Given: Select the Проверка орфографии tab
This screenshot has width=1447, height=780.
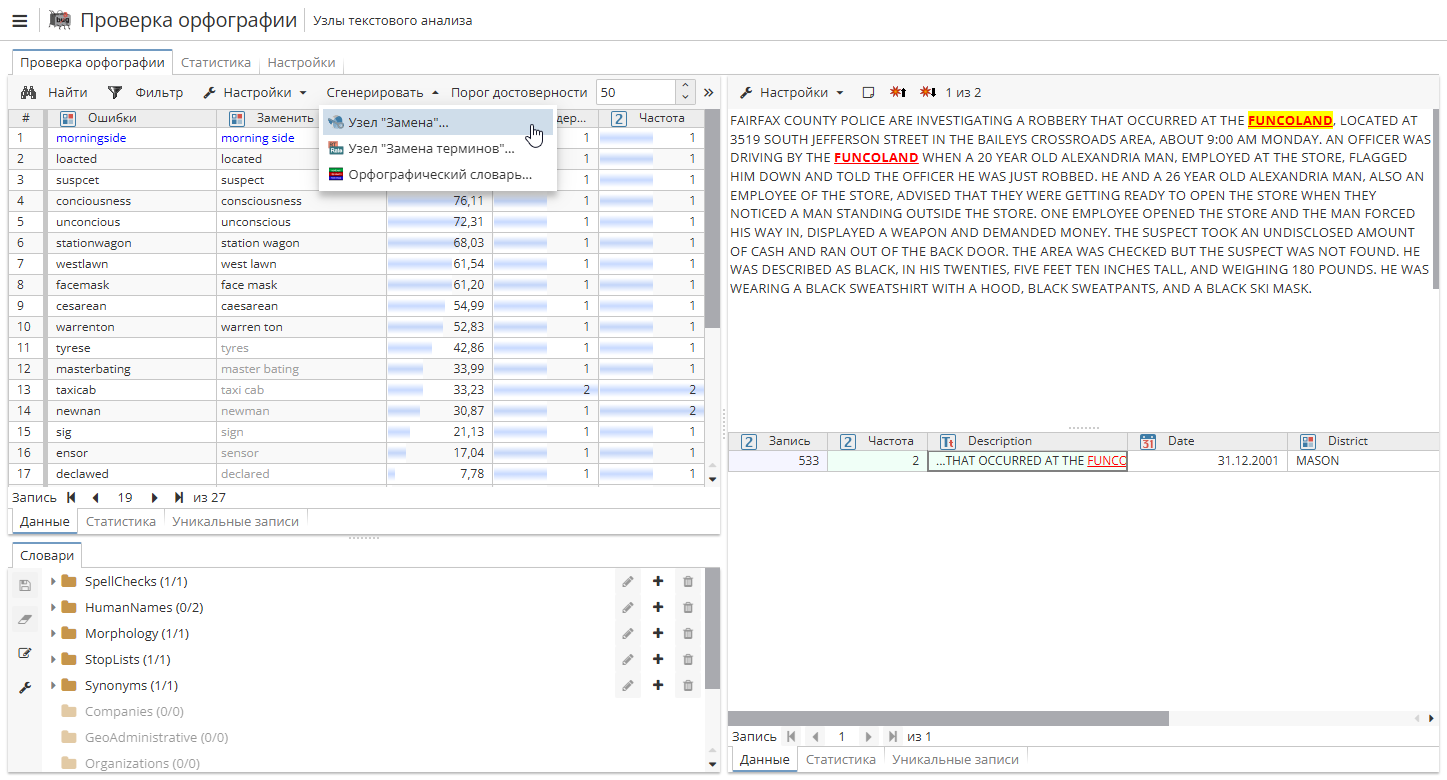Looking at the screenshot, I should point(92,62).
